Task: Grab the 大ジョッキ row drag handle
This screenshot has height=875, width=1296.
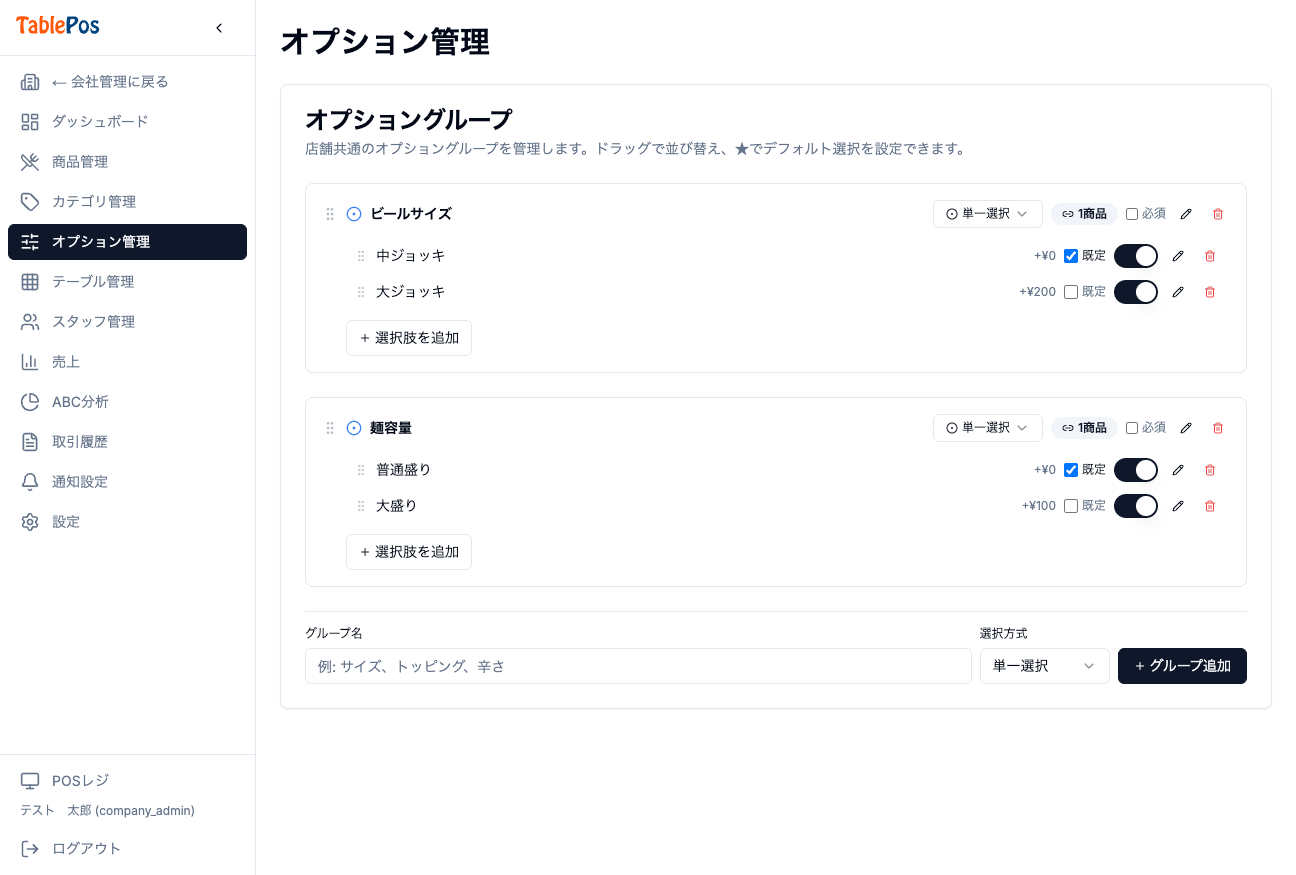Action: 361,292
